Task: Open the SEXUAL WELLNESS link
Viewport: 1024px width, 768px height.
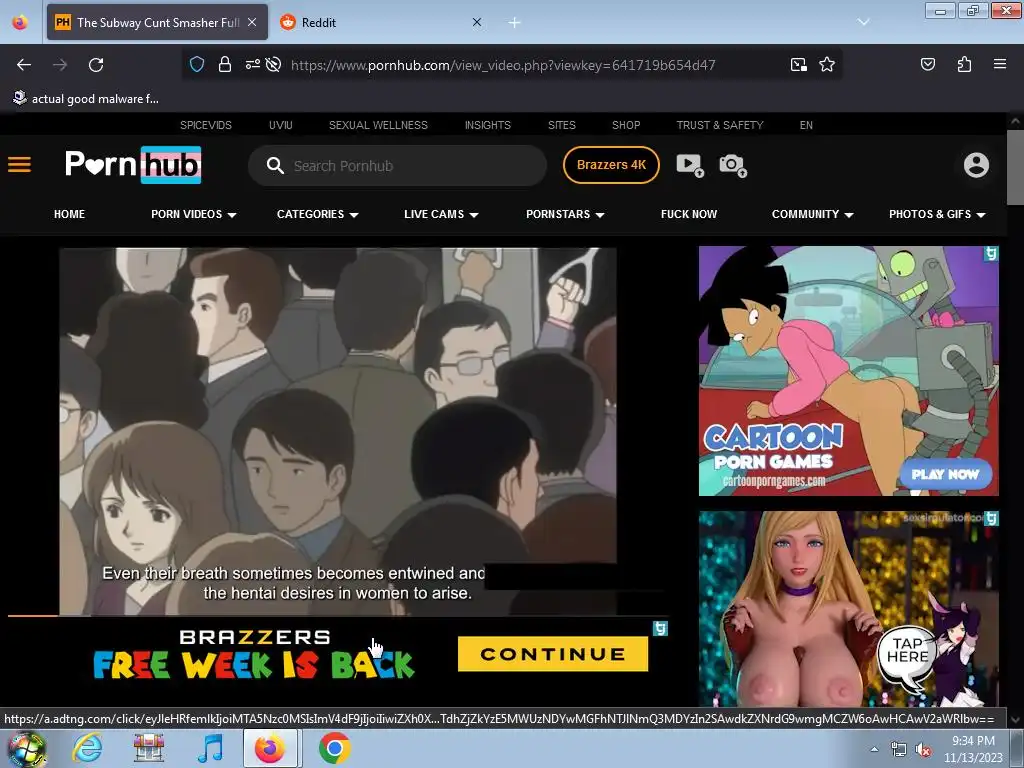Action: point(378,125)
